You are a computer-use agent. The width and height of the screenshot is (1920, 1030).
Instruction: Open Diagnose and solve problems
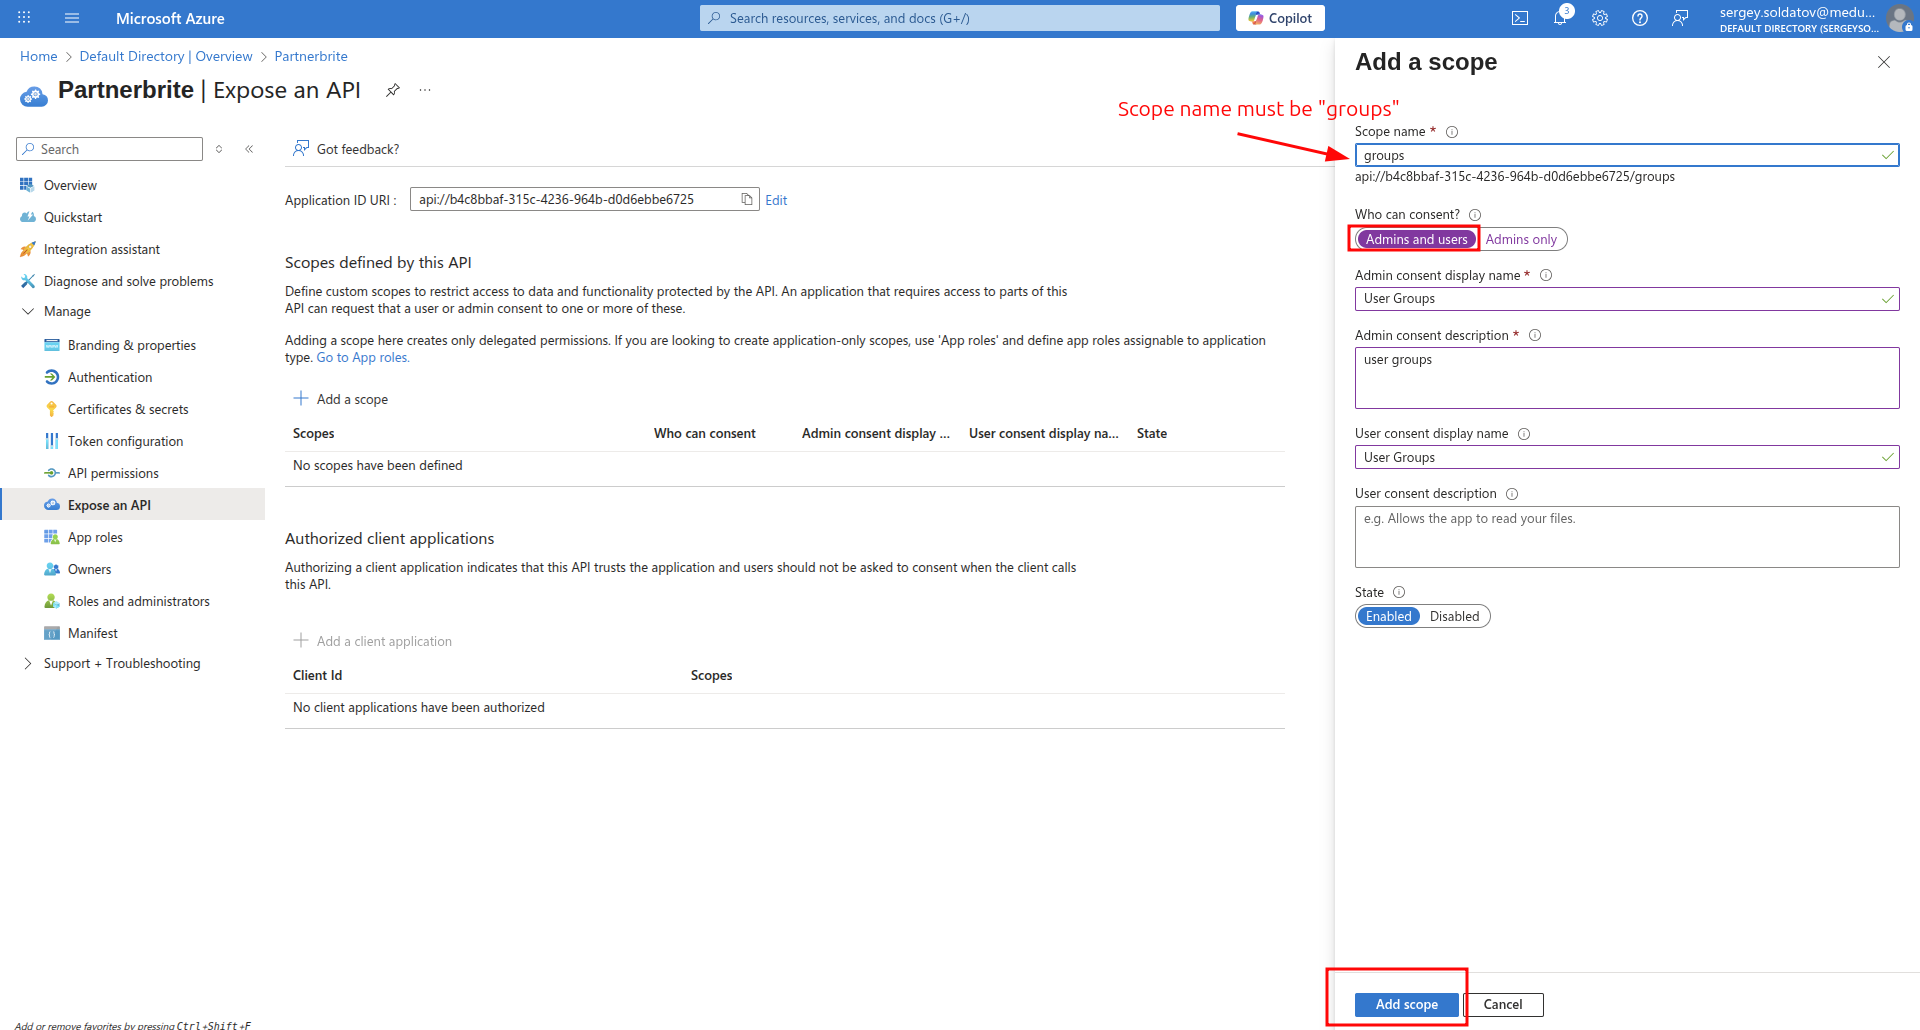pos(129,281)
